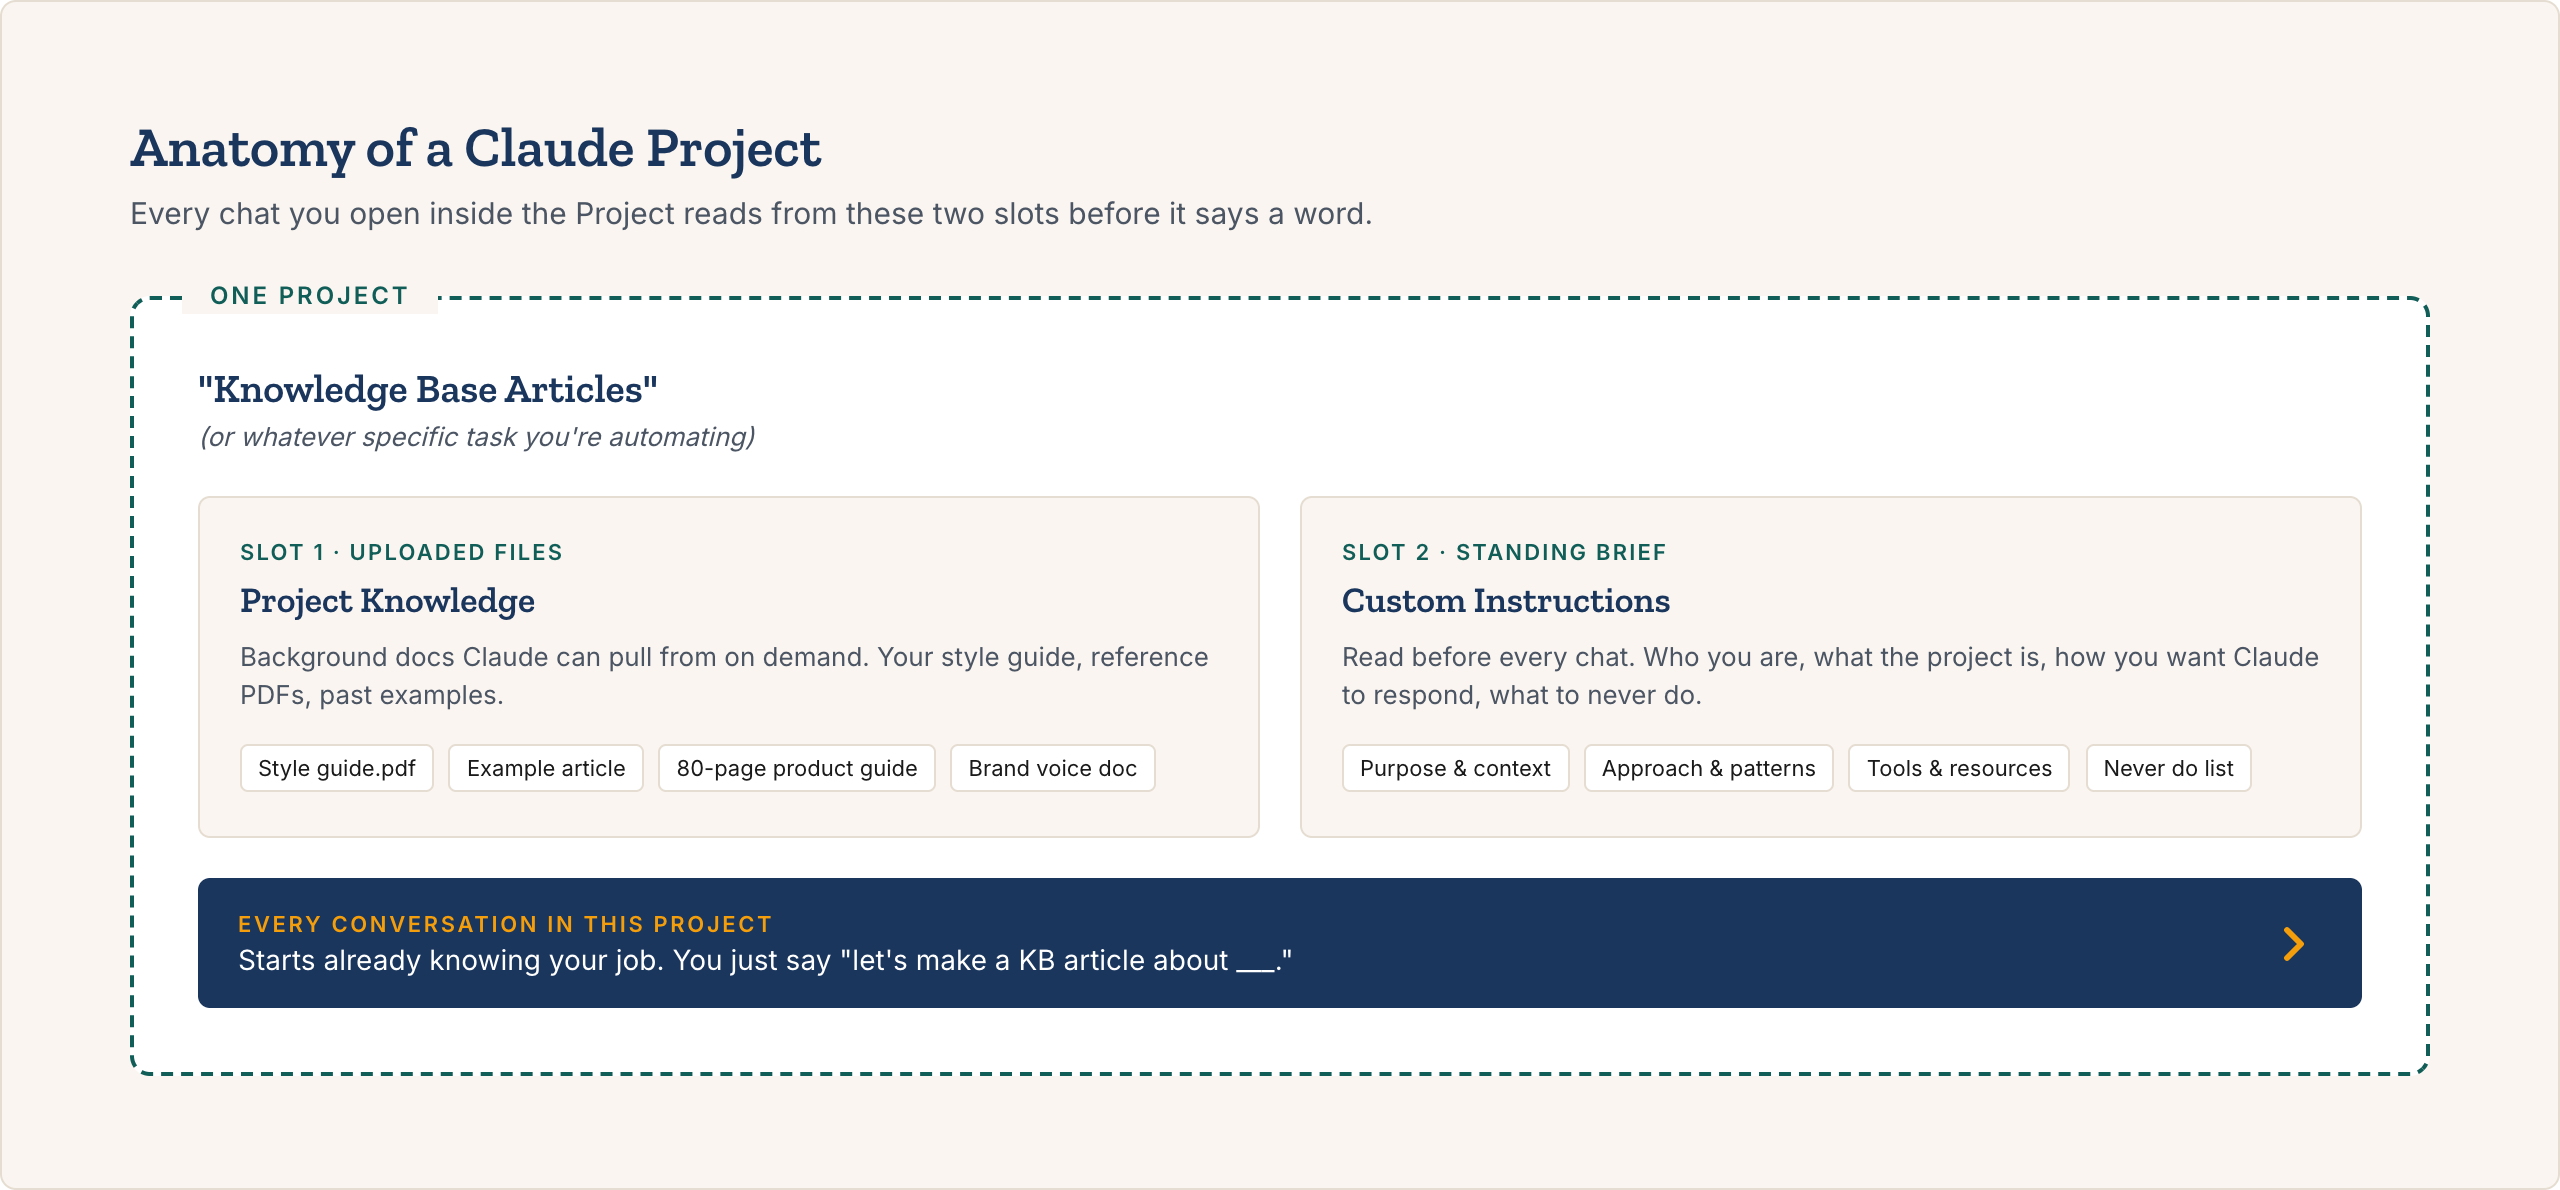Click the Custom Instructions heading link
The height and width of the screenshot is (1190, 2560).
[1506, 601]
